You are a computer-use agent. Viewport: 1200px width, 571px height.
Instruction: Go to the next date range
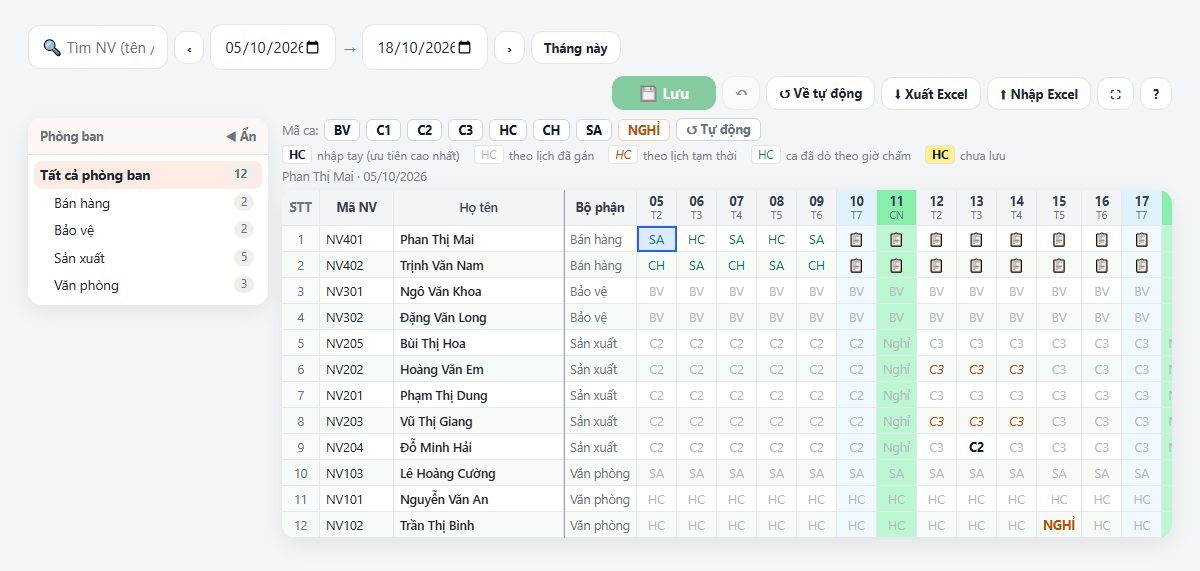coord(509,48)
